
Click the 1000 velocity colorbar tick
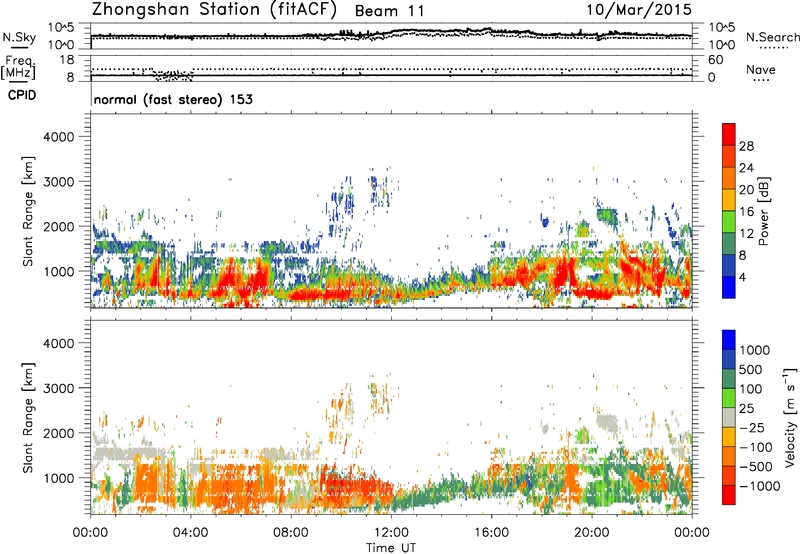(x=755, y=350)
